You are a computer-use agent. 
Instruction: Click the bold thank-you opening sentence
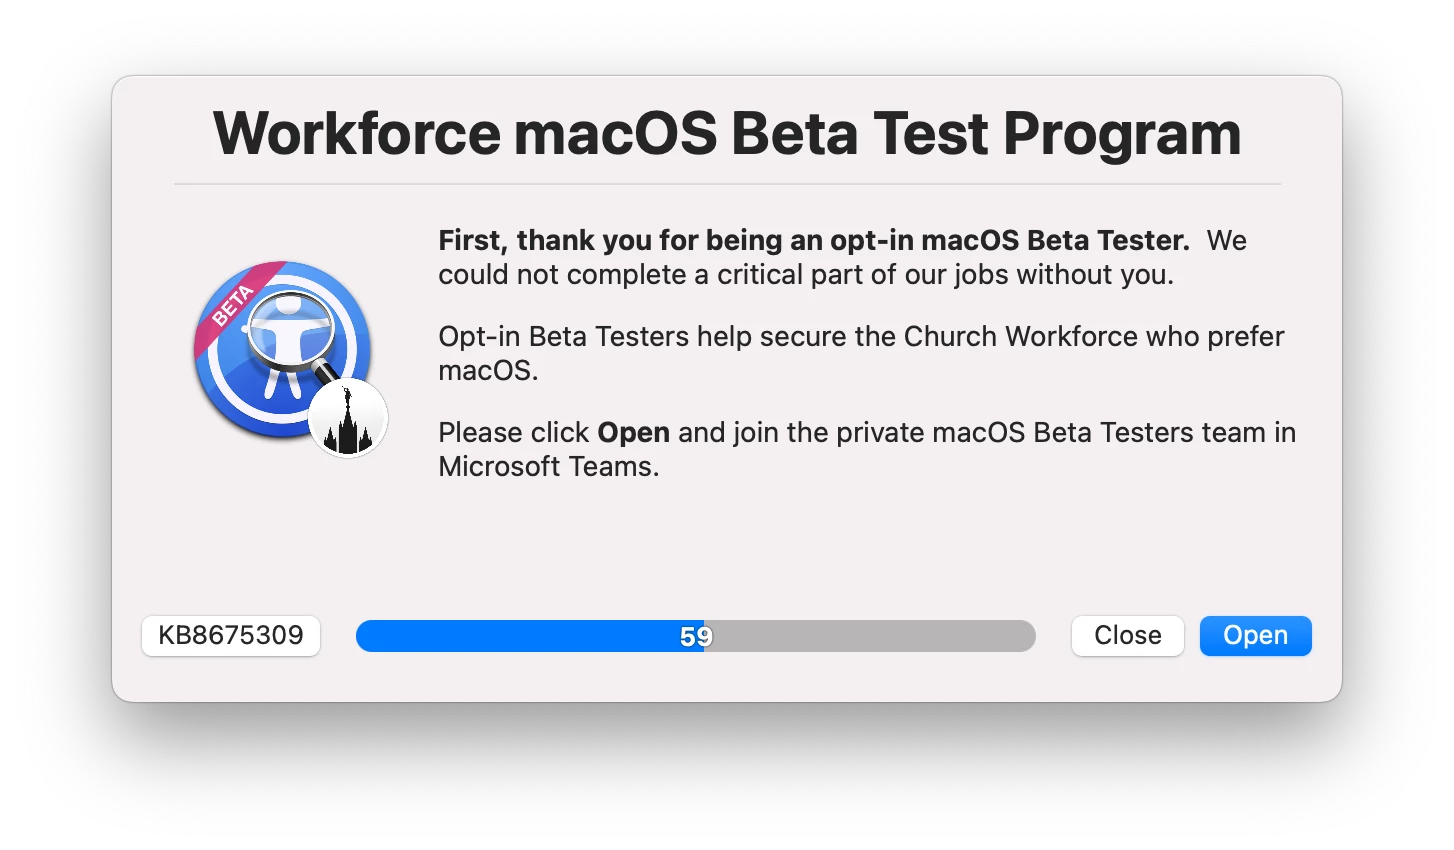814,241
